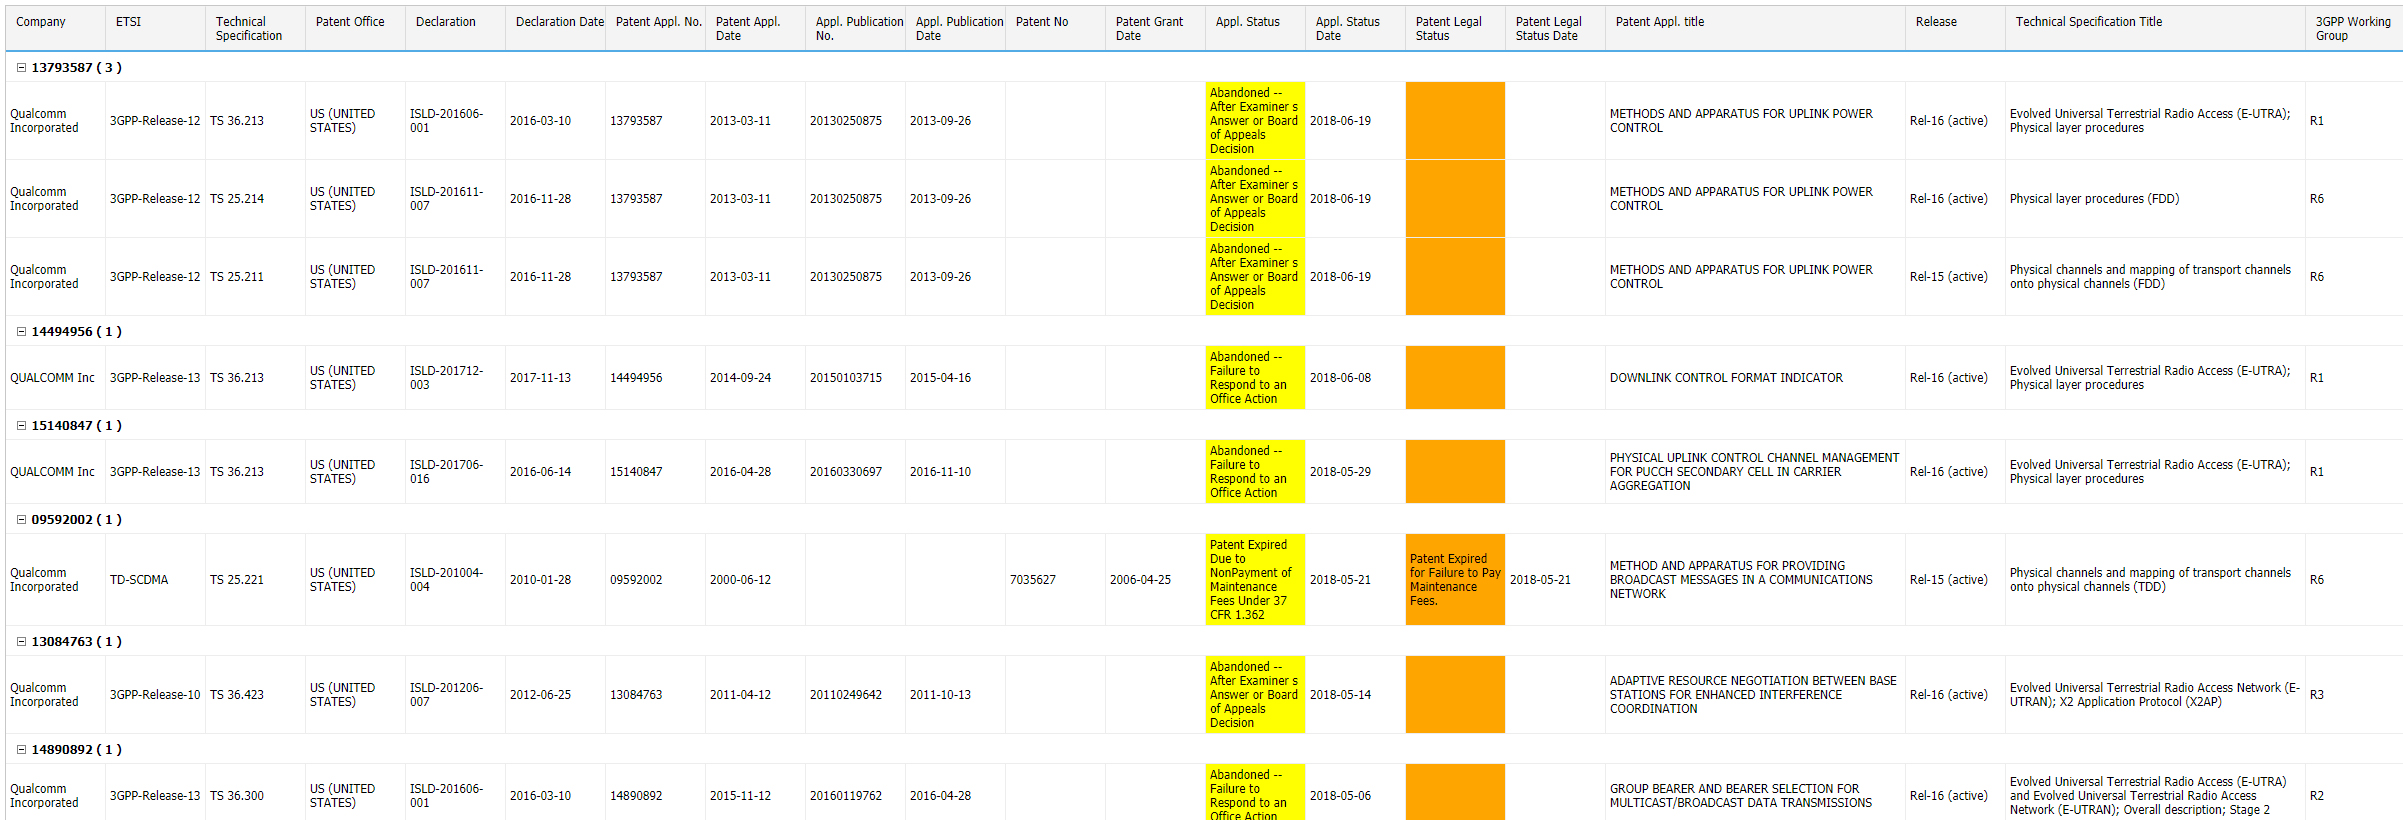Click Appl. Status Date column header
The image size is (2403, 820).
(x=1355, y=28)
